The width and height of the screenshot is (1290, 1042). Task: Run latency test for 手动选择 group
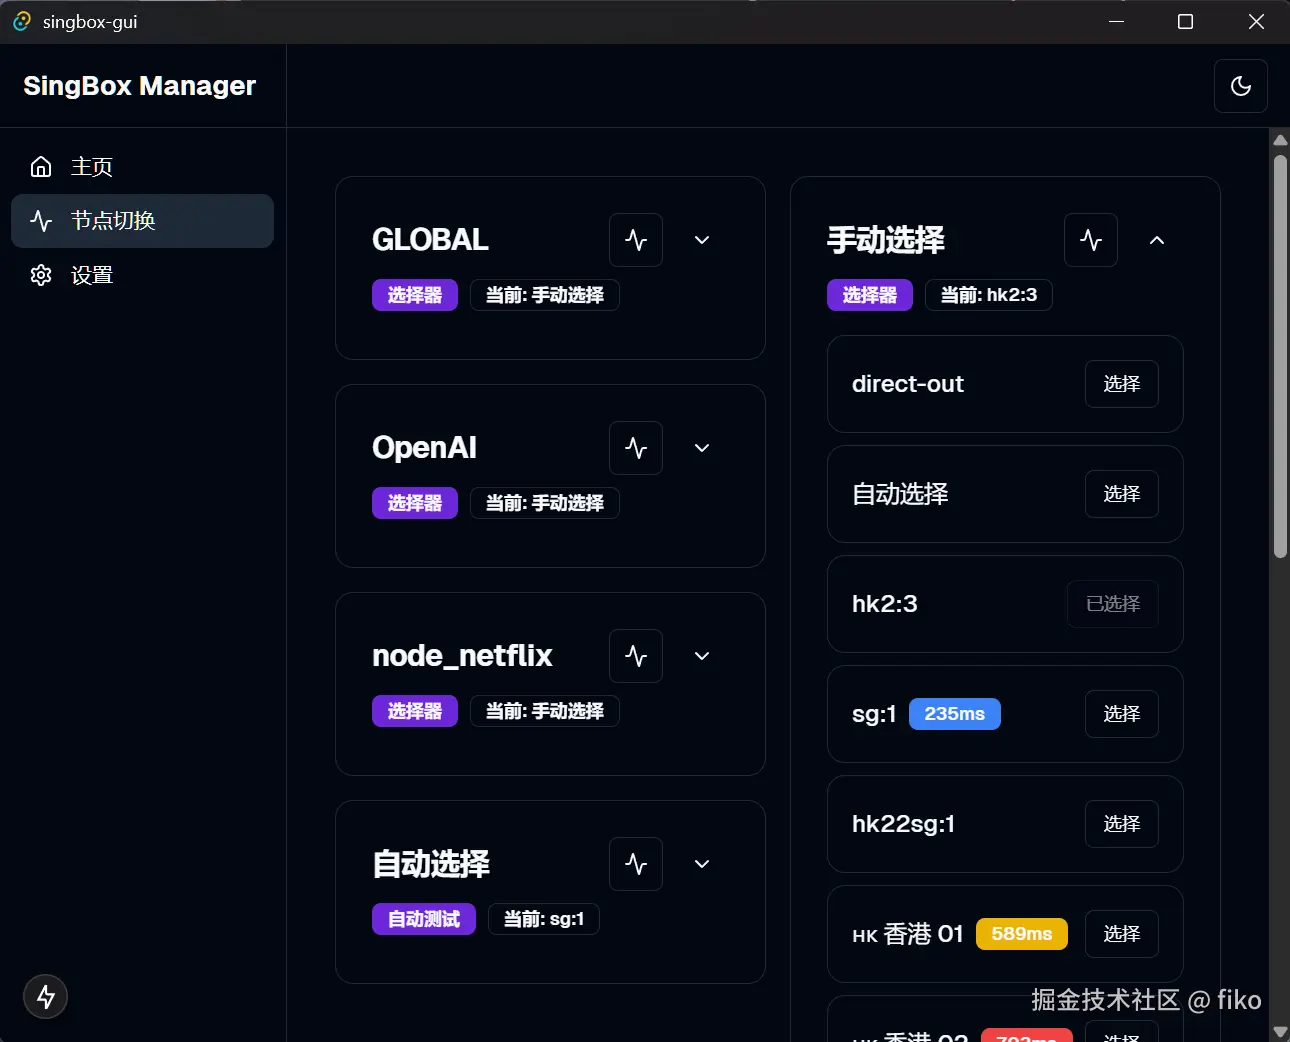pos(1091,240)
